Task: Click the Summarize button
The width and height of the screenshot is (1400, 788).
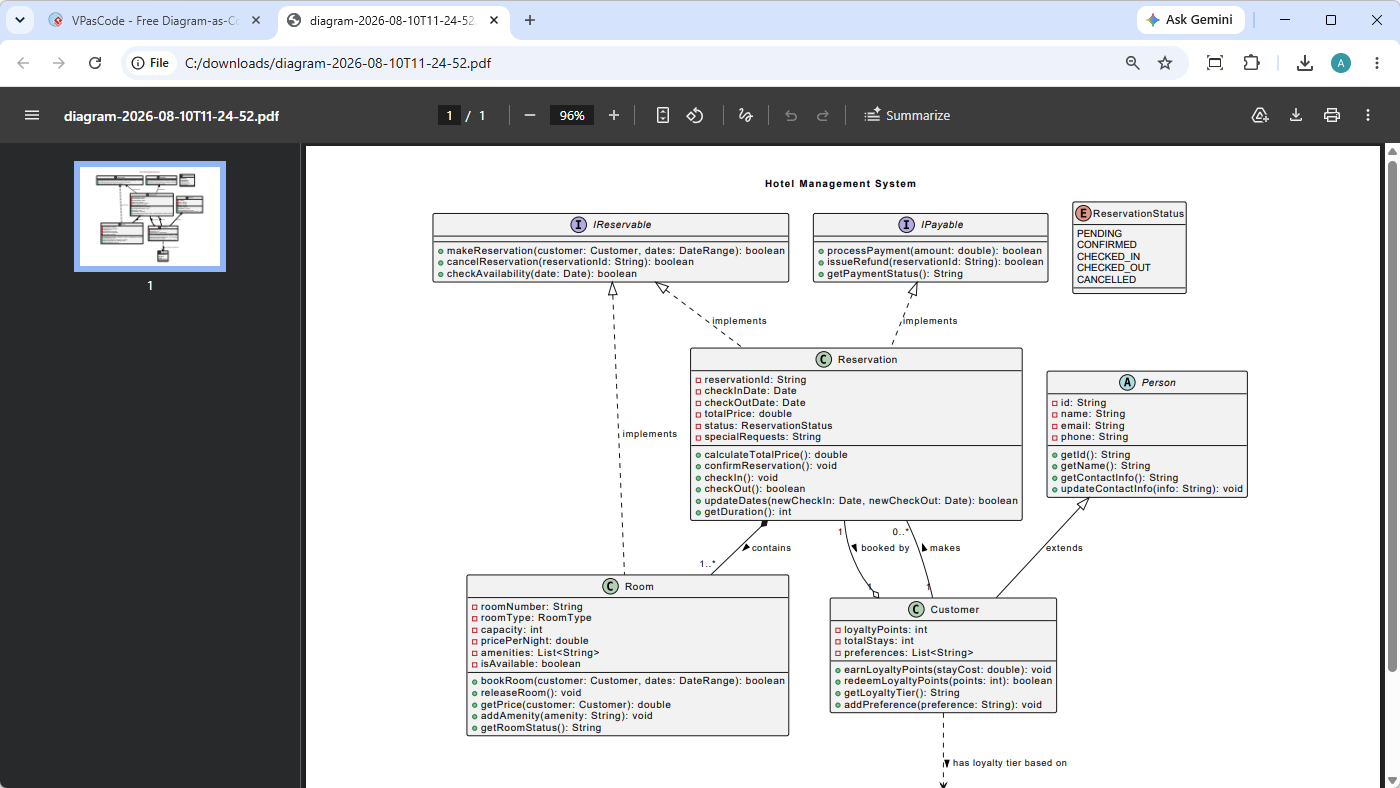Action: [x=907, y=115]
